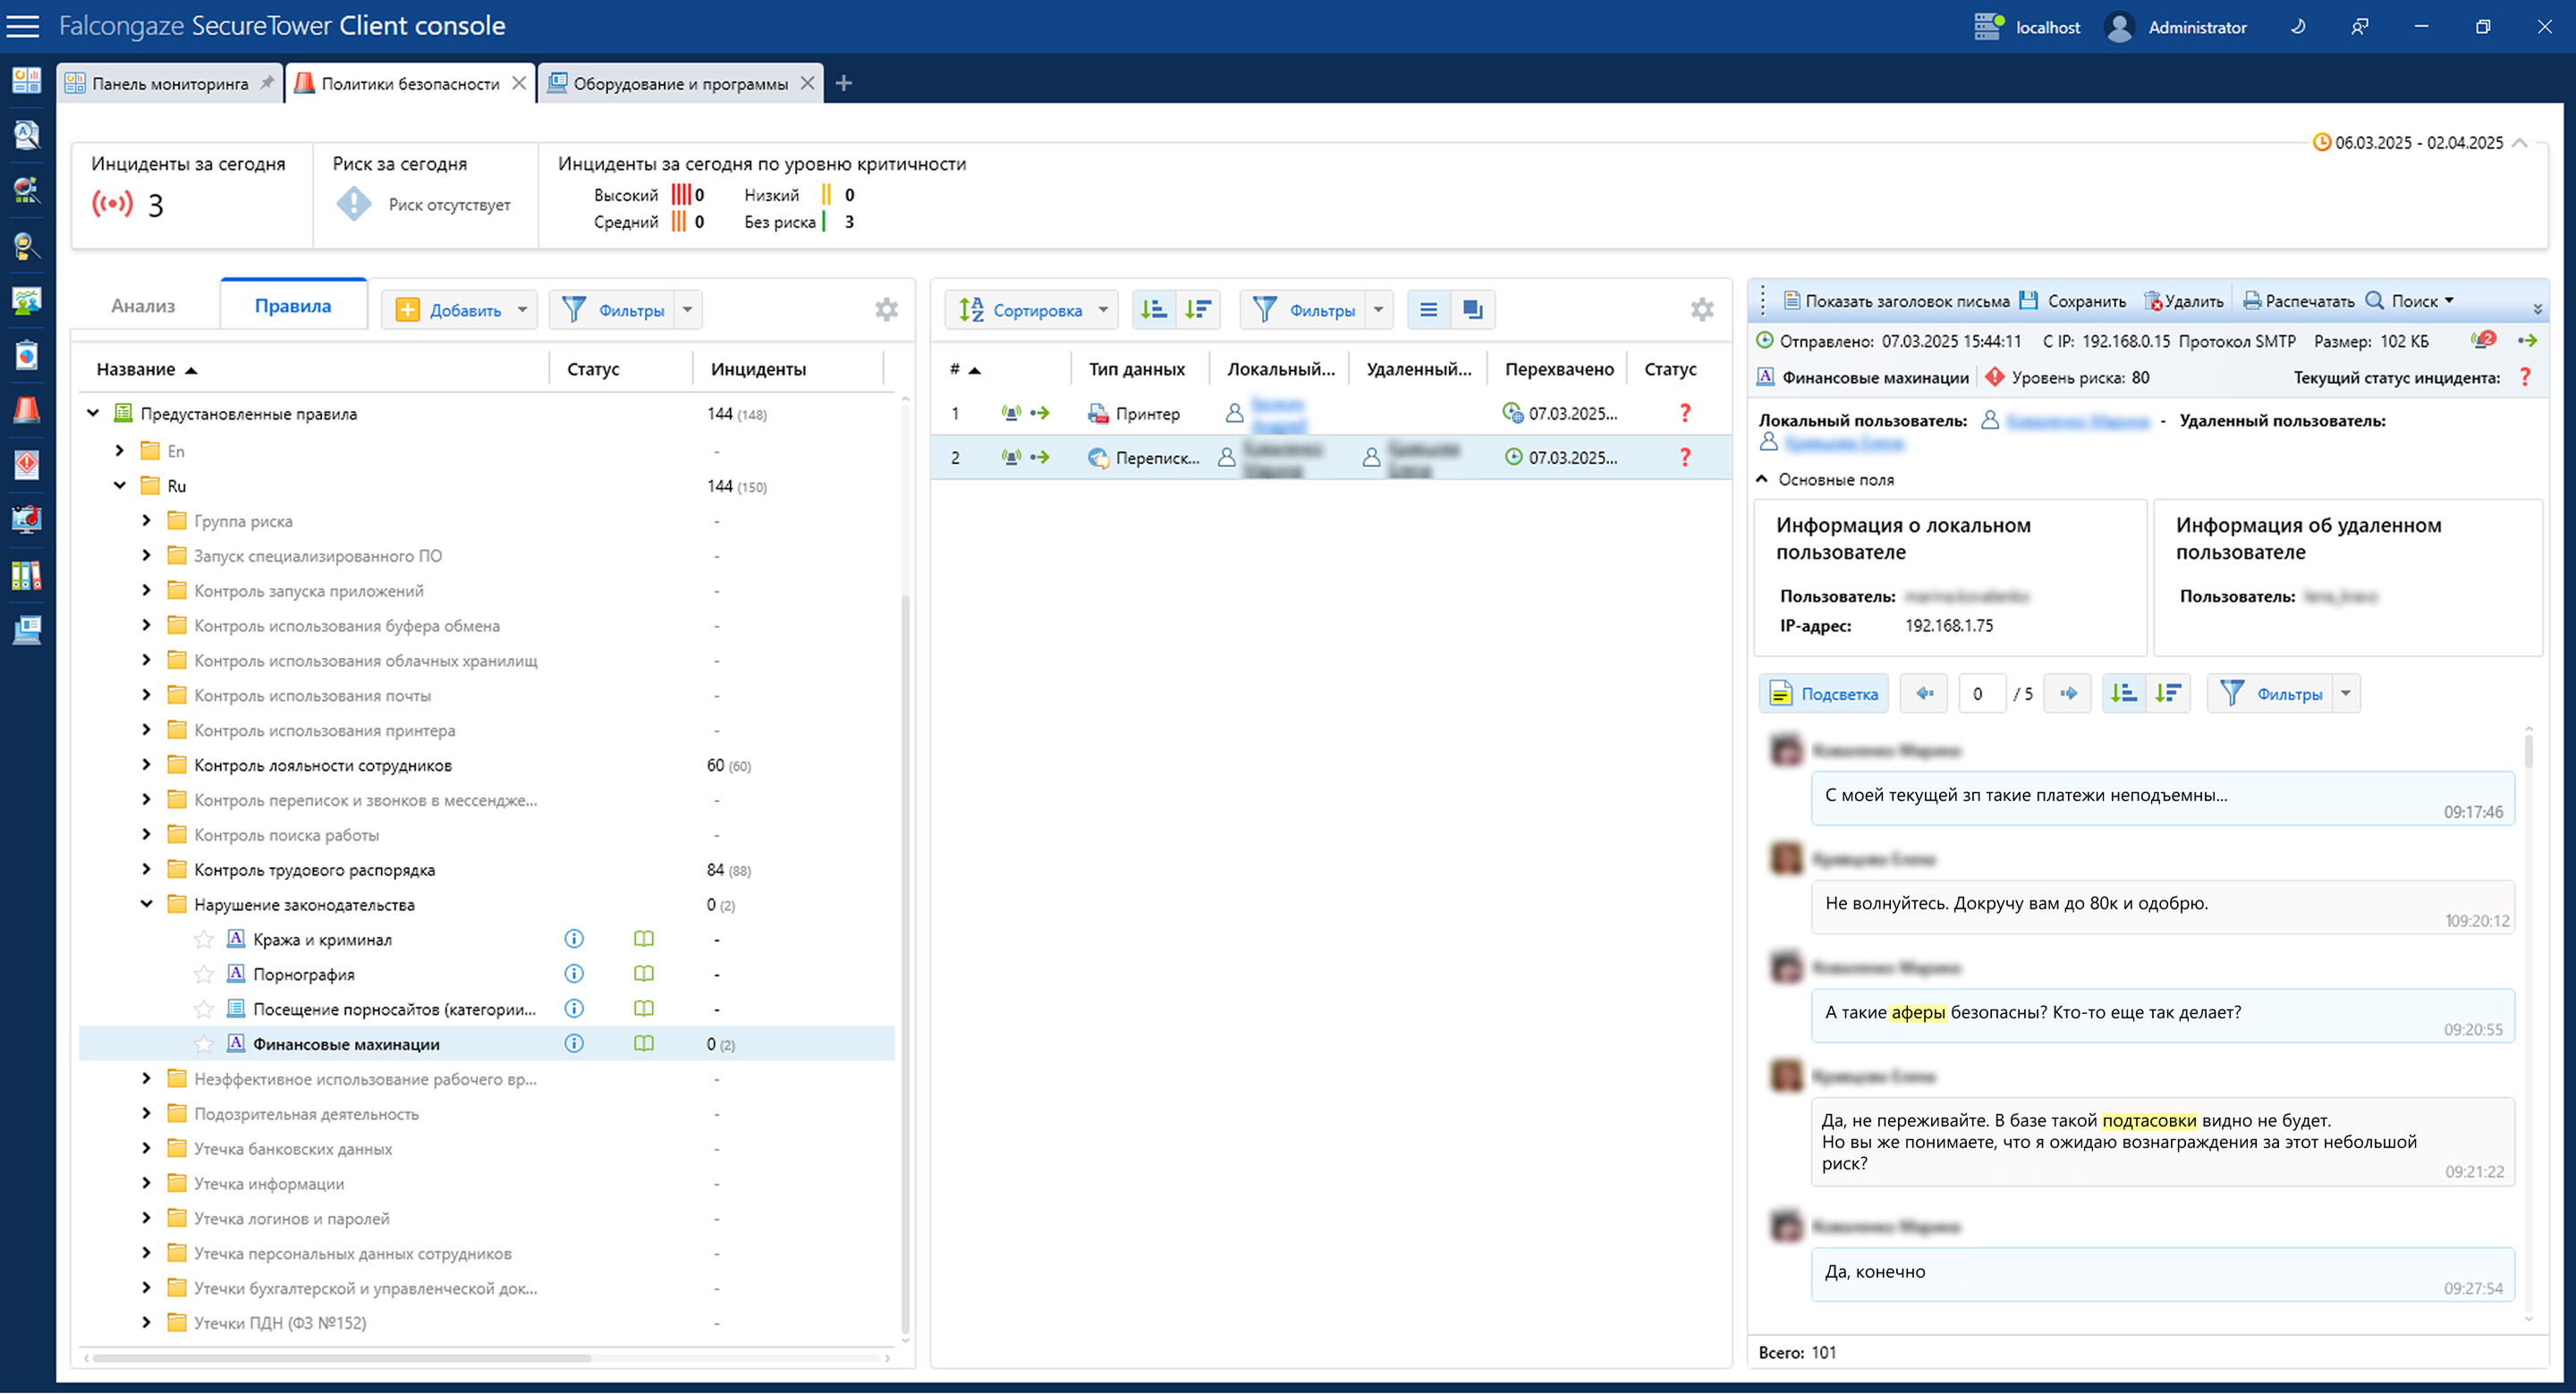Collapse Нарушение законодательства folder
Screen dimensions: 2576x1394
point(147,905)
